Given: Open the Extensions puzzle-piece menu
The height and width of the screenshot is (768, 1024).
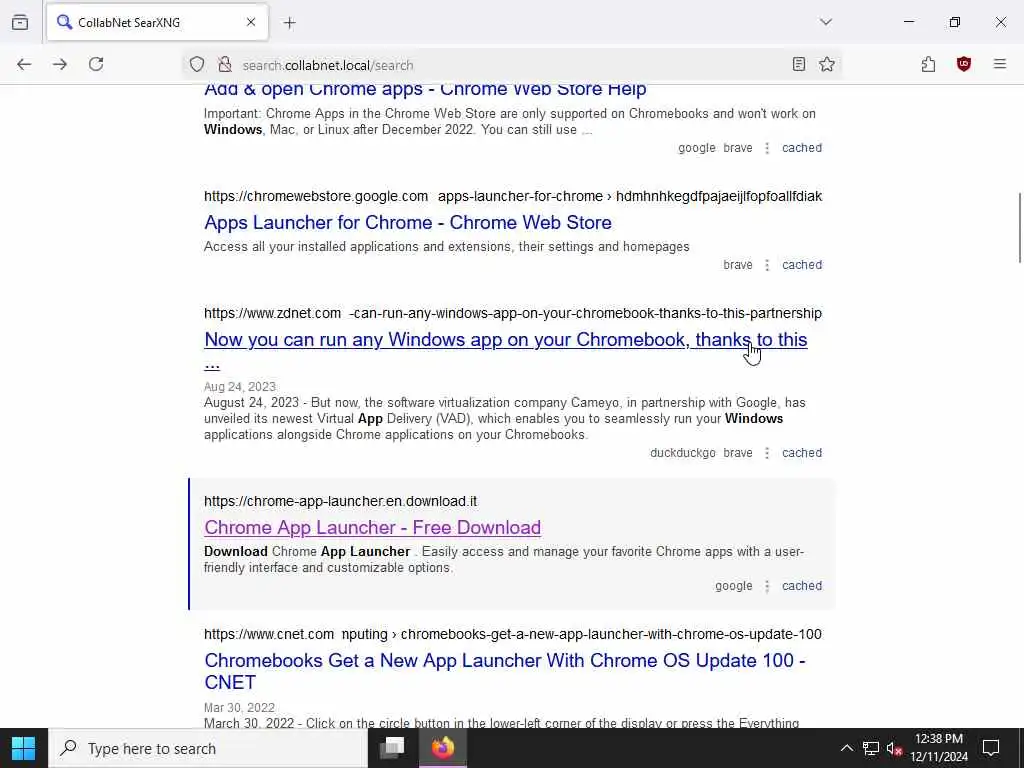Looking at the screenshot, I should 928,64.
